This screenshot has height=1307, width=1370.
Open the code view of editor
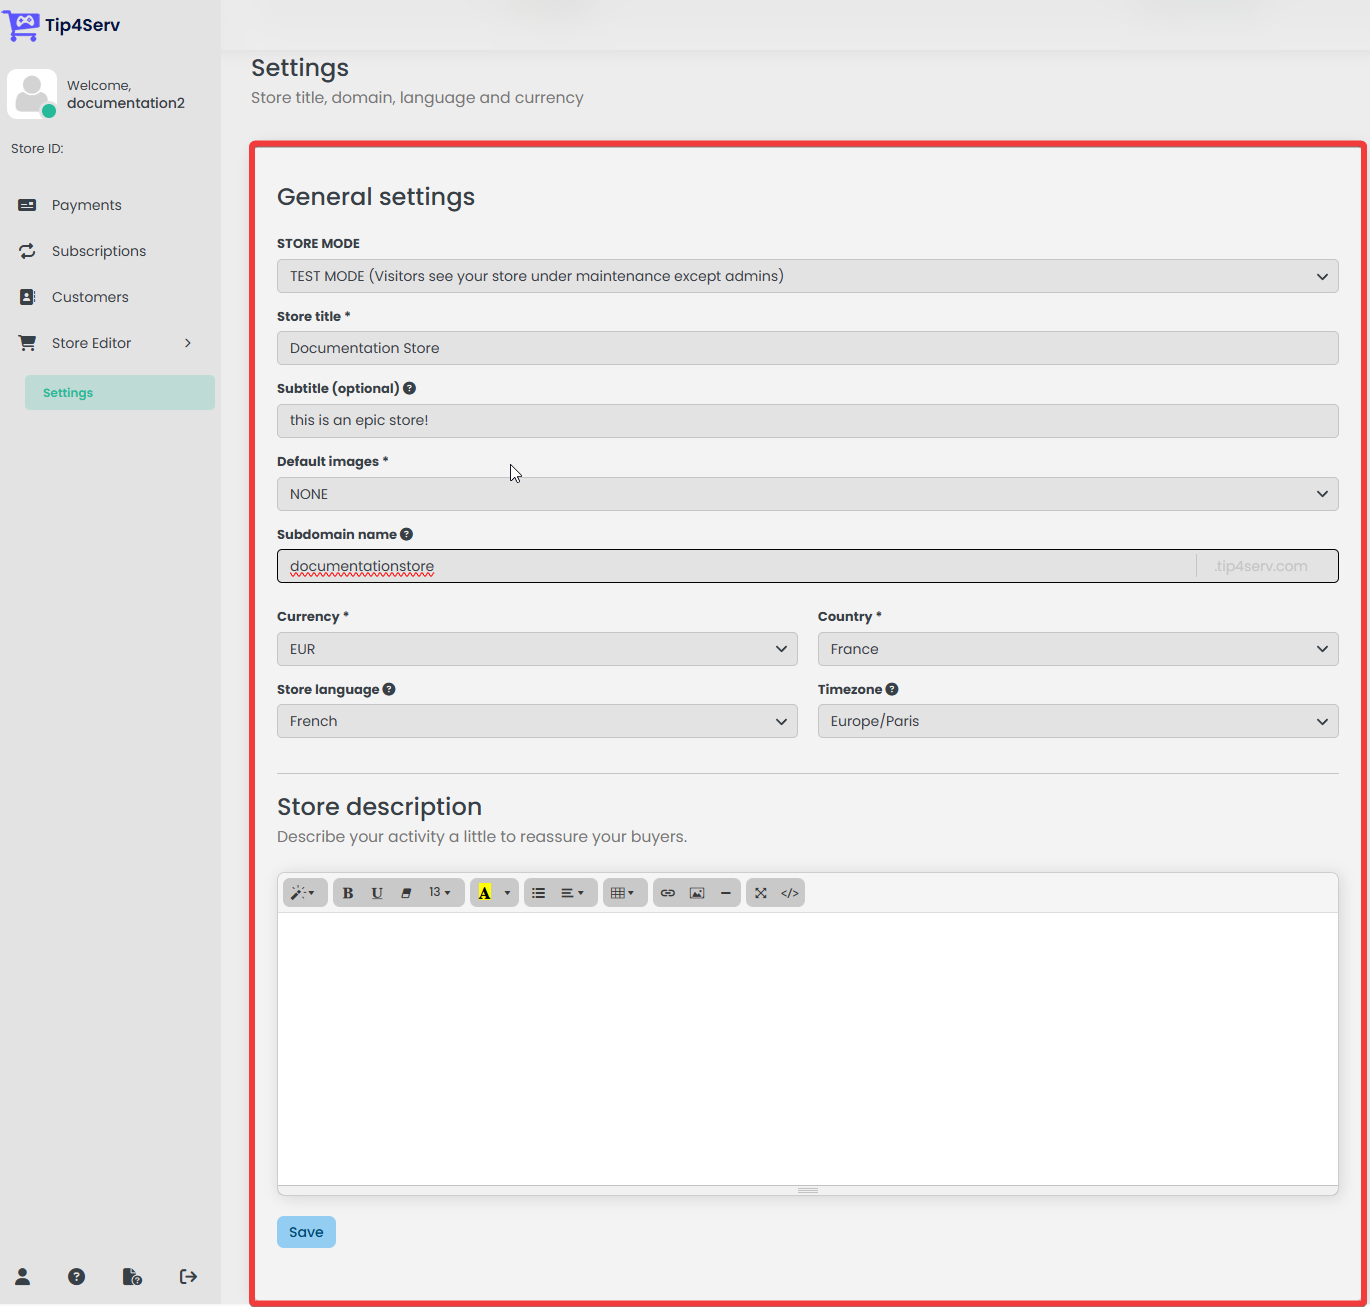pos(790,893)
